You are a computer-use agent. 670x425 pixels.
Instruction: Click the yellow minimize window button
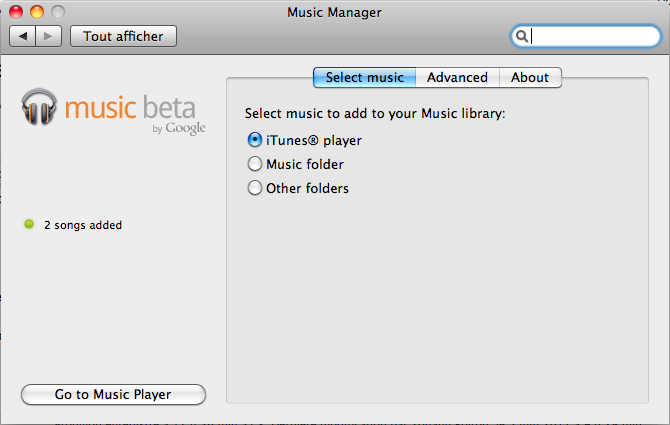tap(37, 12)
